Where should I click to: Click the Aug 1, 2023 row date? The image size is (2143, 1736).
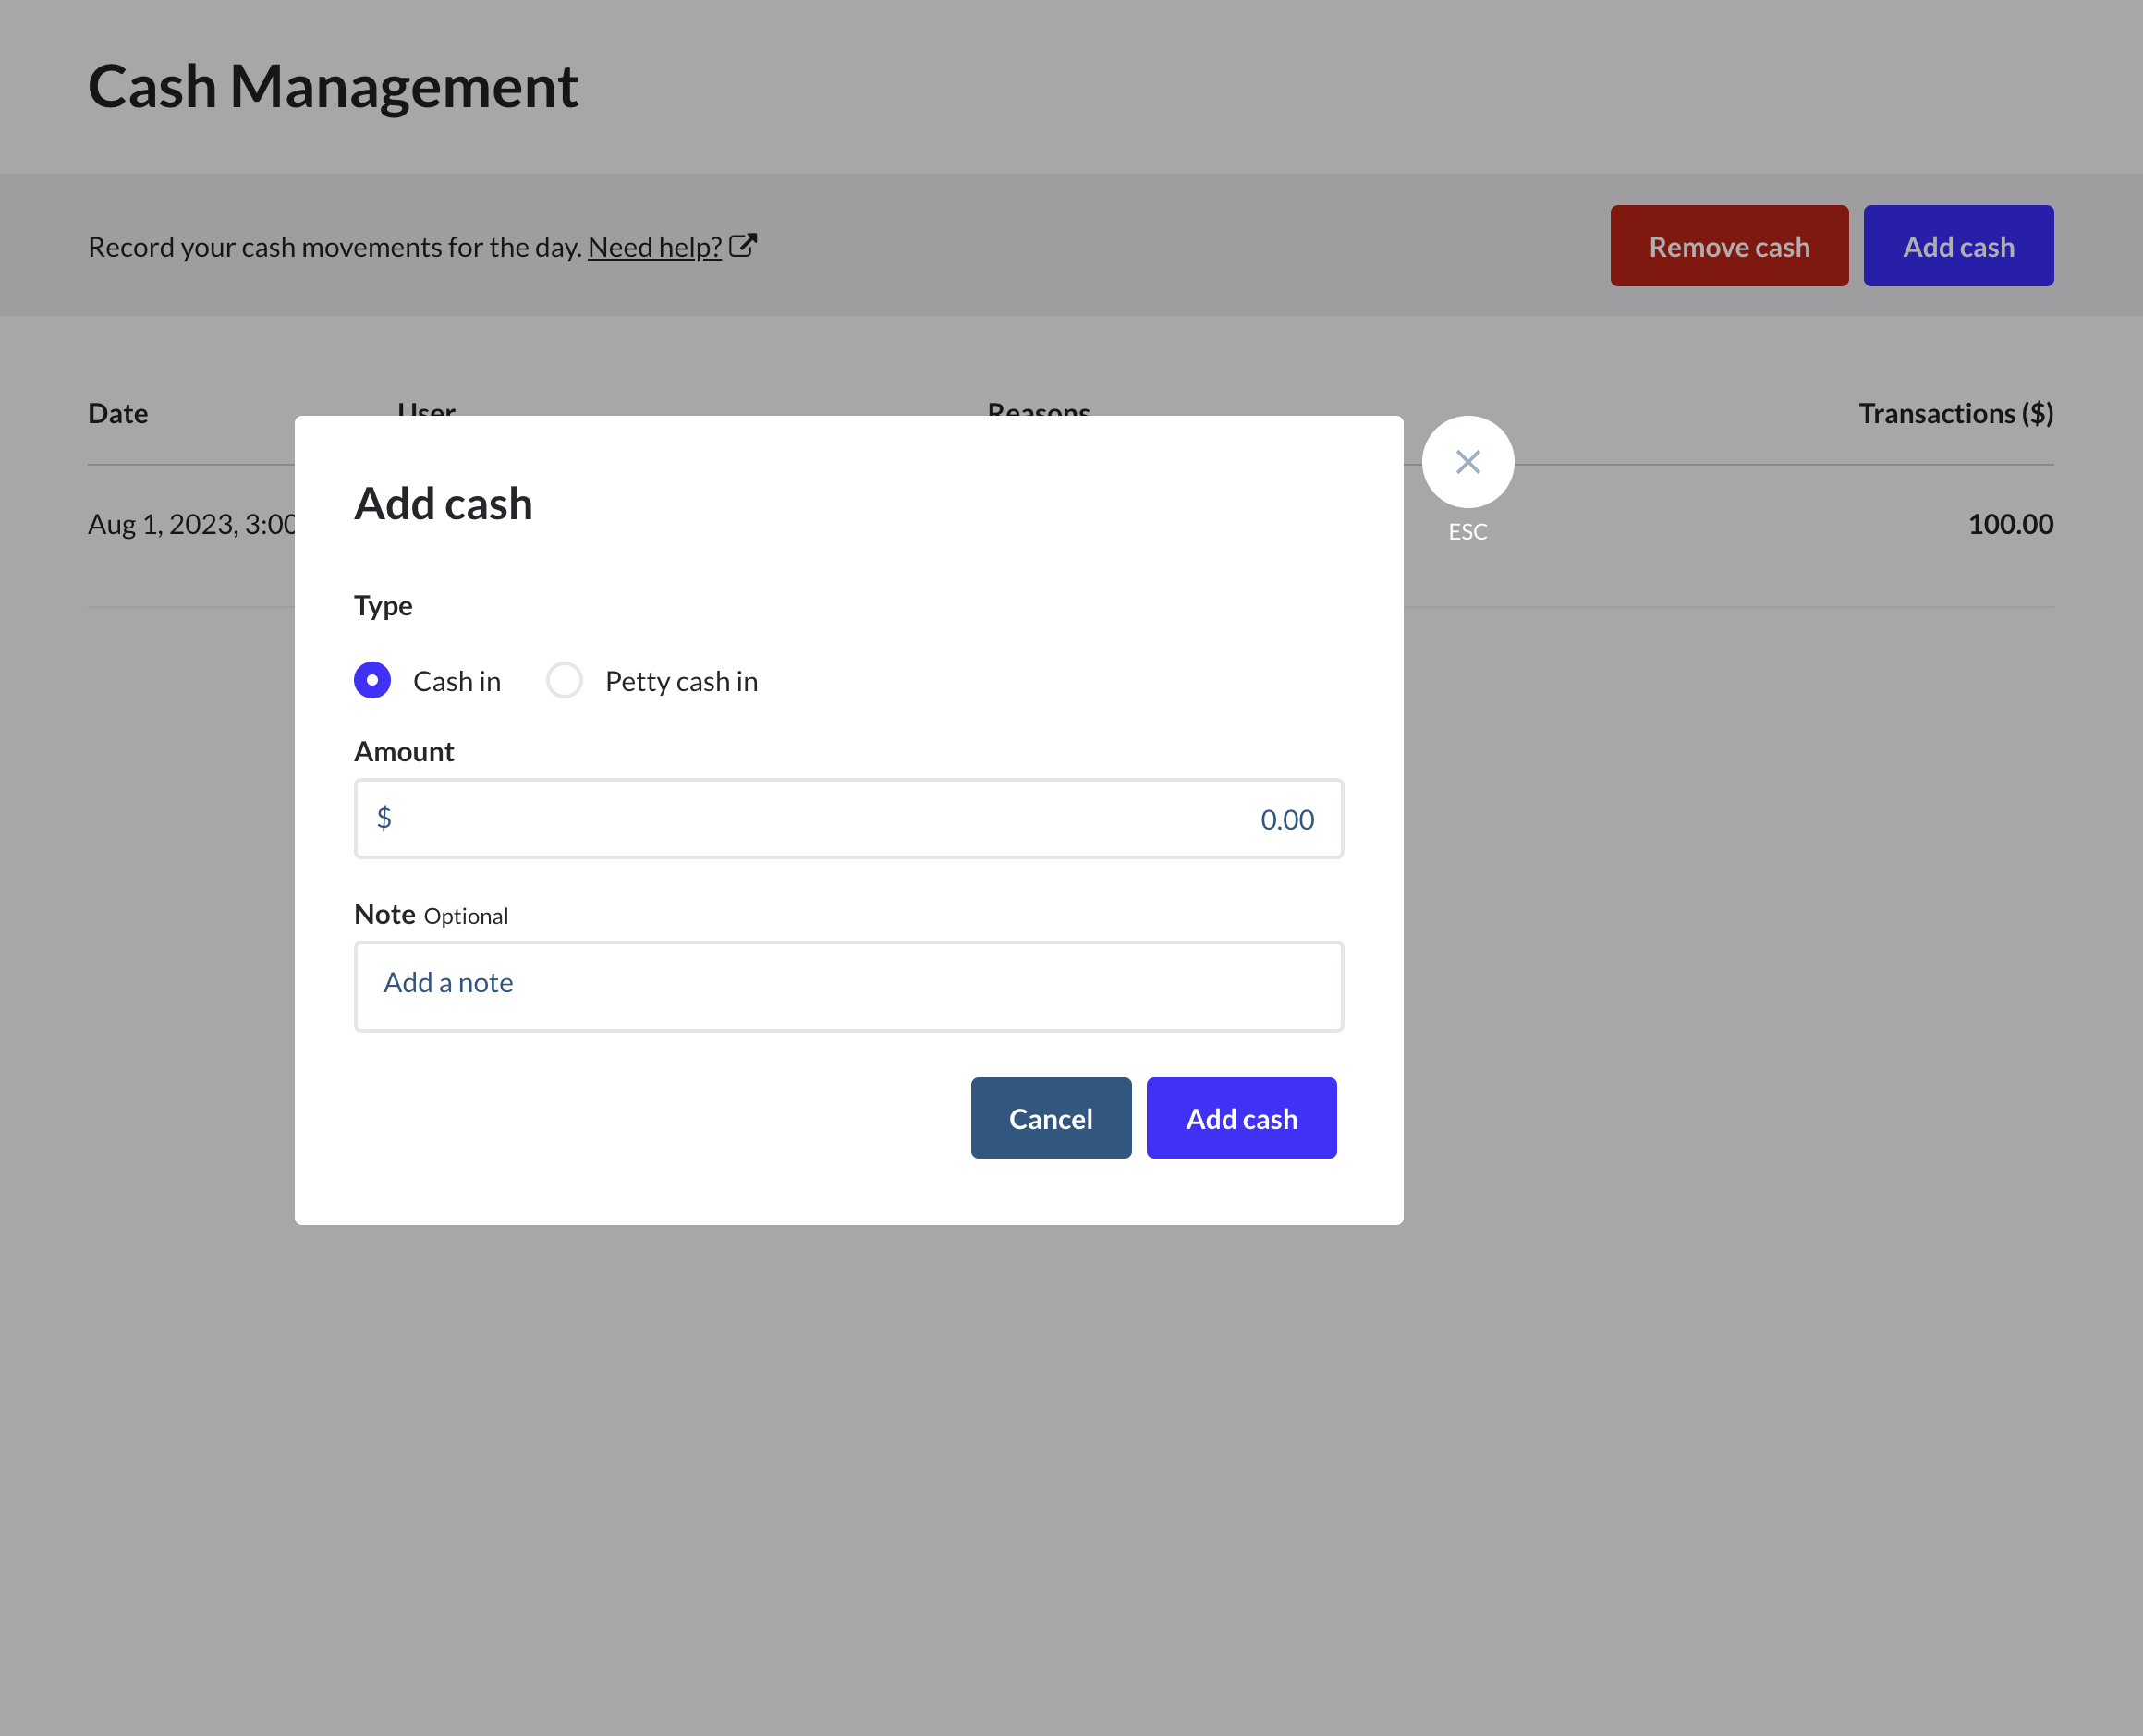tap(190, 524)
